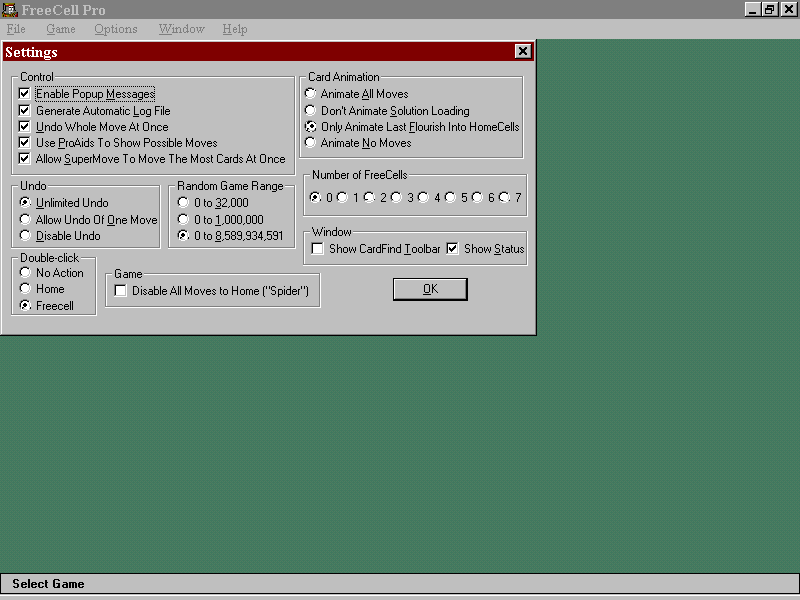Click the restore window button in title bar
The width and height of the screenshot is (800, 600).
770,9
